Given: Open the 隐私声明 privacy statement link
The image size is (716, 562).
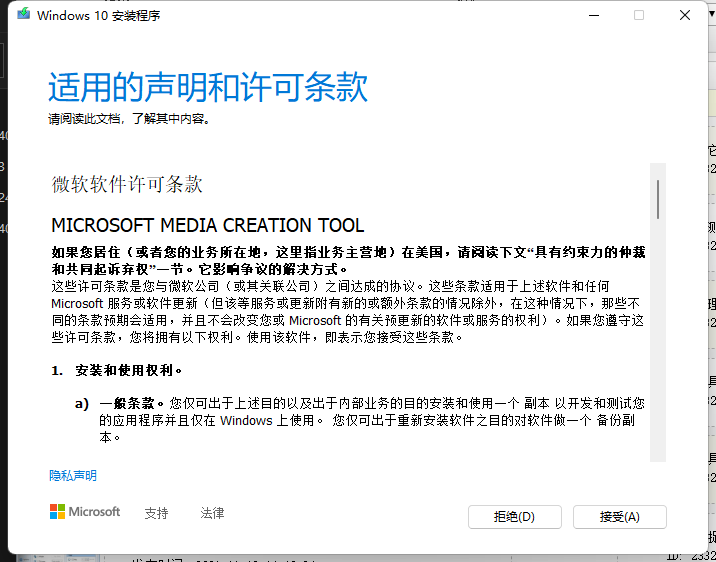Looking at the screenshot, I should (x=73, y=476).
